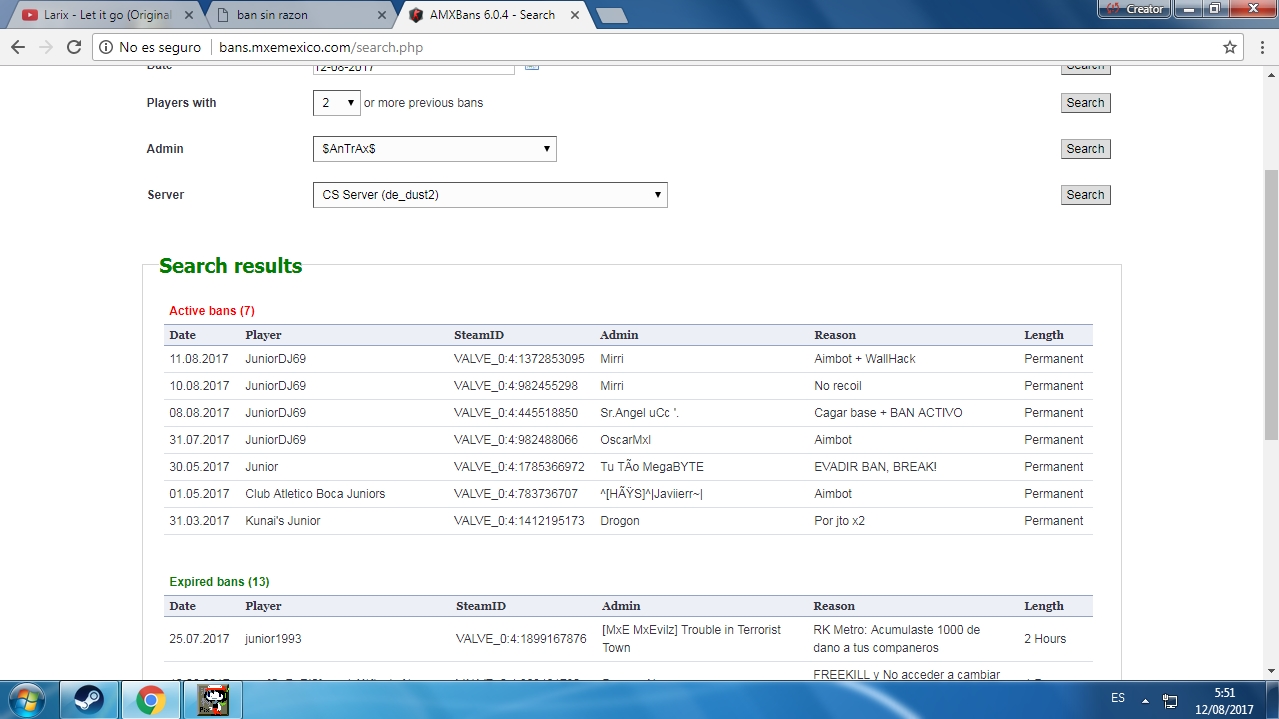
Task: Click SteamID VALVE_0:4:982455298
Action: (516, 386)
